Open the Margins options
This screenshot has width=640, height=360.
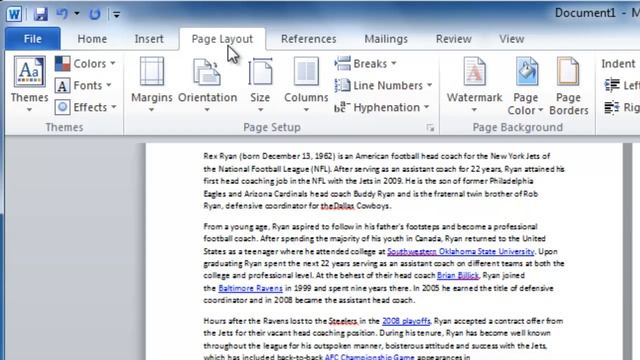152,85
